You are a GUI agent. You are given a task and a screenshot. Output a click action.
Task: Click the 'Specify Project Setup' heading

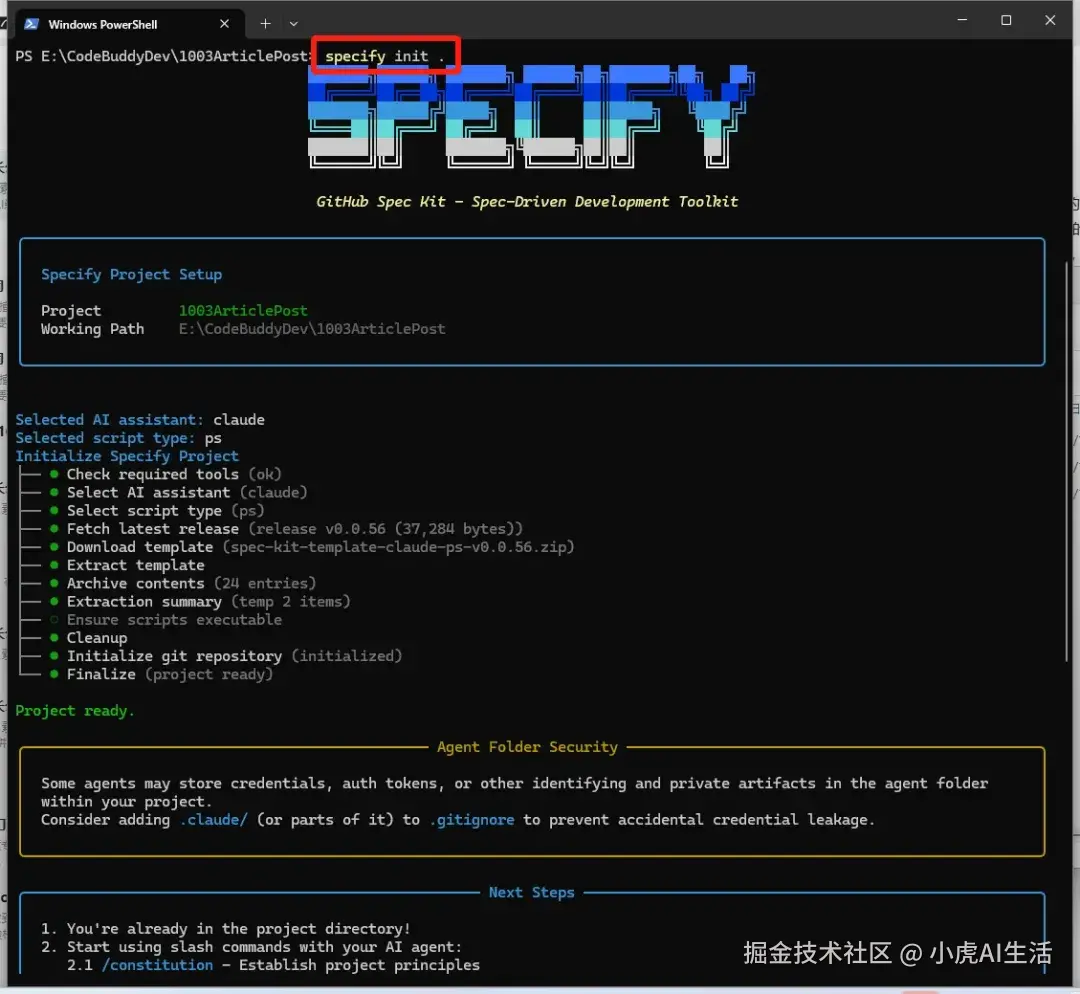click(x=132, y=274)
